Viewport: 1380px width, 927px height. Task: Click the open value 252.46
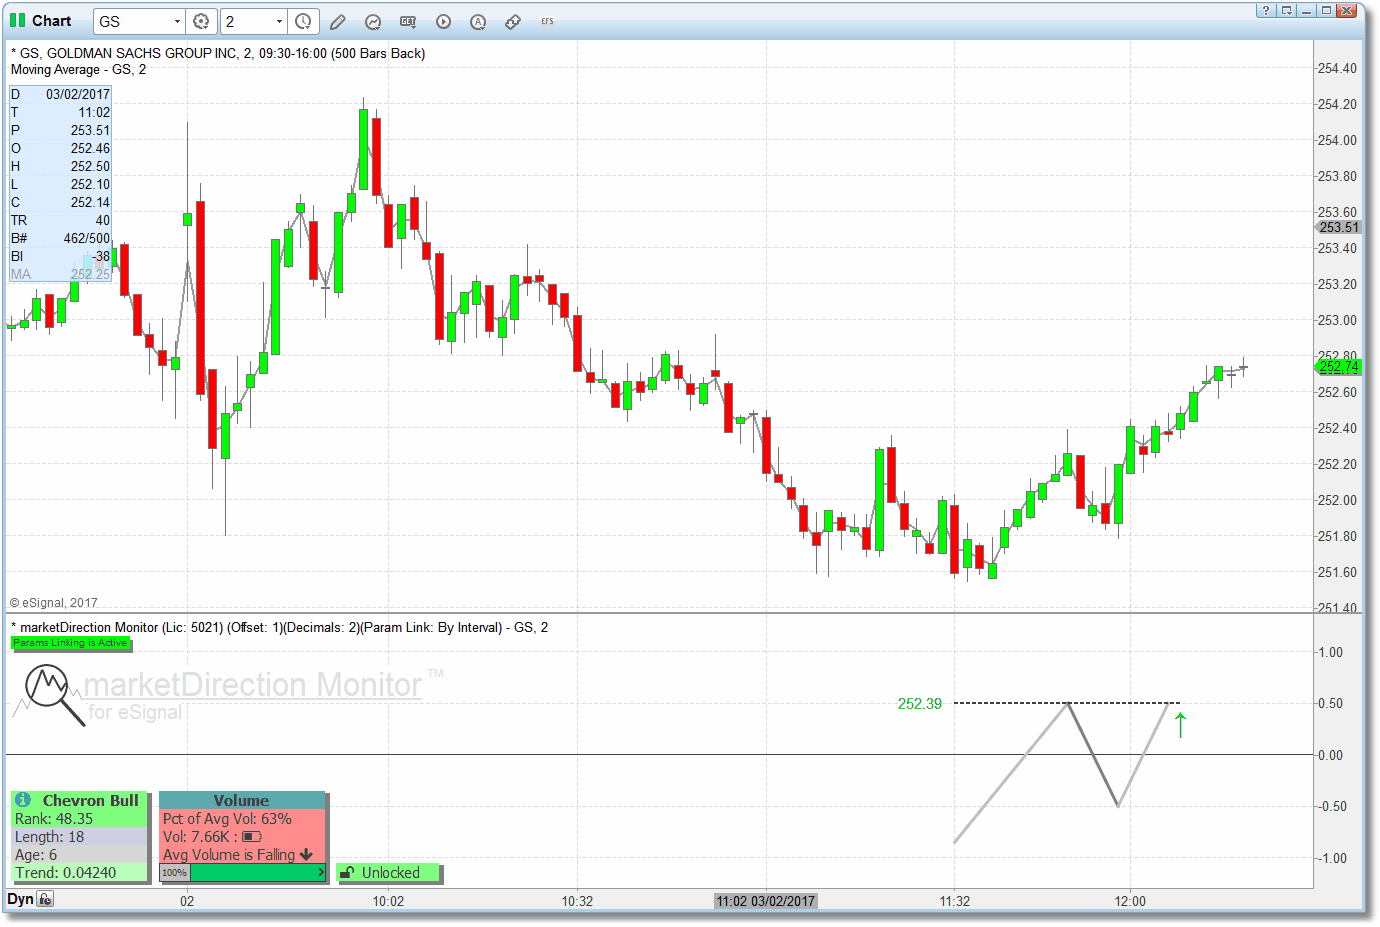pyautogui.click(x=90, y=148)
